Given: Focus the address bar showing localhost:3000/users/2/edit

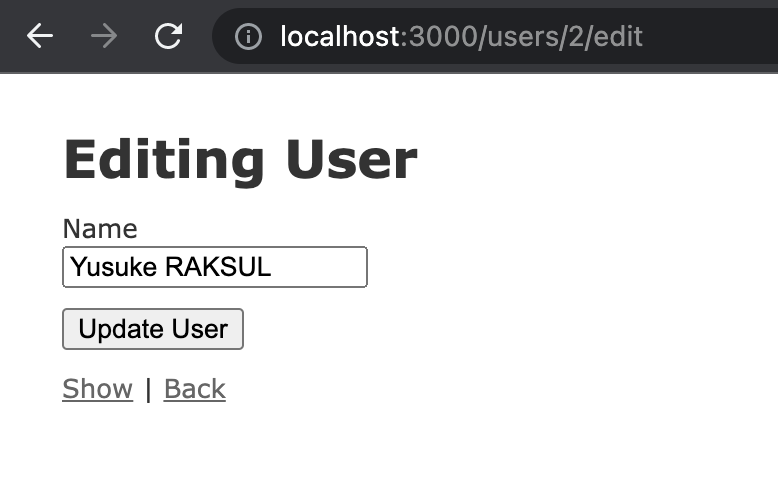Looking at the screenshot, I should [x=495, y=36].
